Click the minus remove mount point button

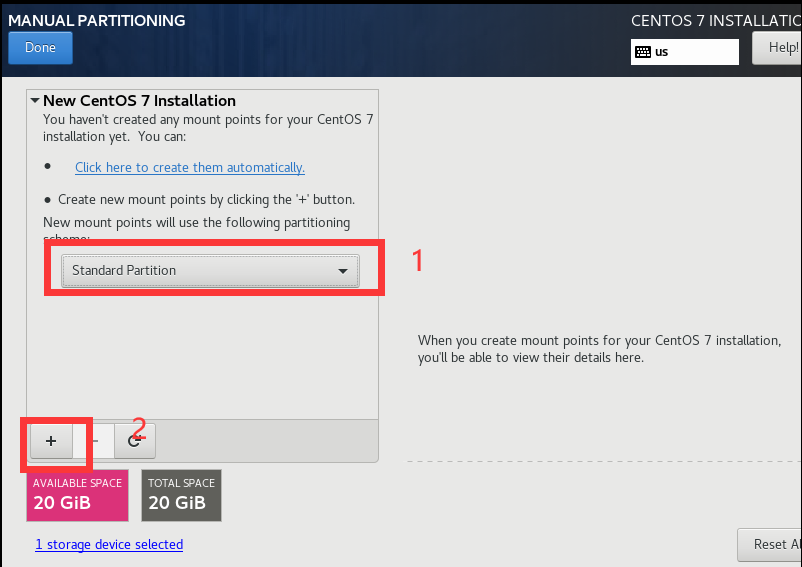tap(94, 441)
